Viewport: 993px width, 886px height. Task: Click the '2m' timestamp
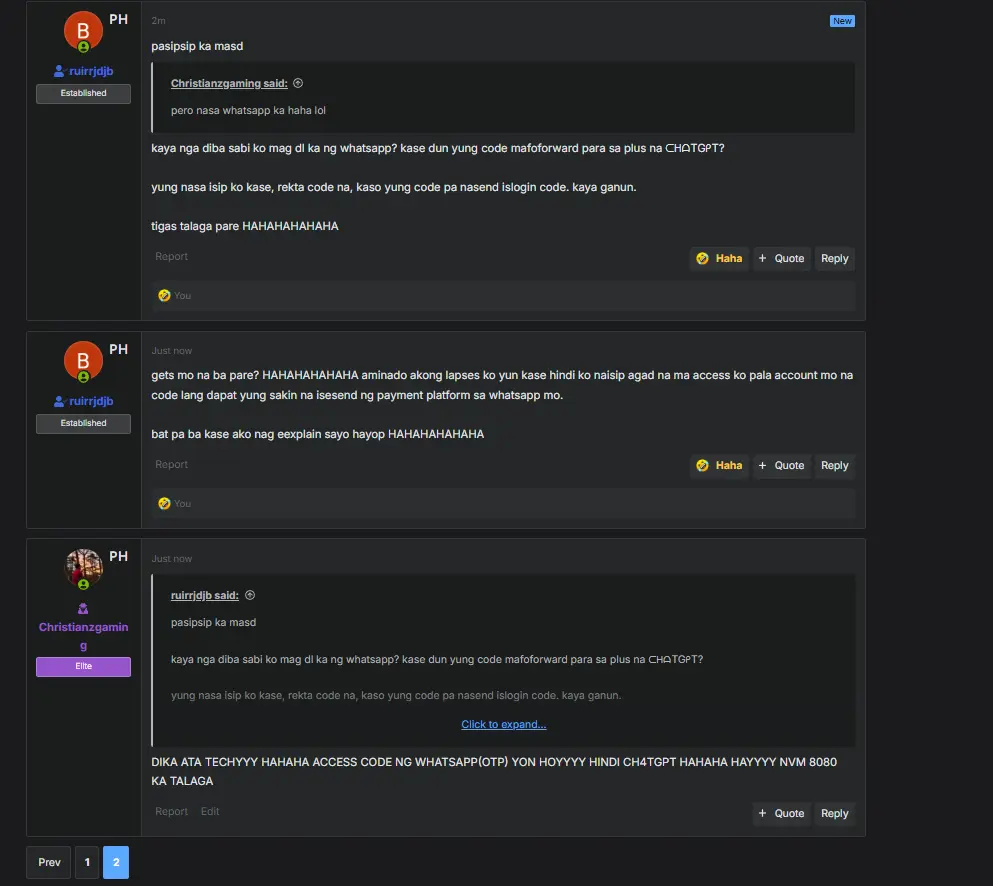pyautogui.click(x=158, y=20)
